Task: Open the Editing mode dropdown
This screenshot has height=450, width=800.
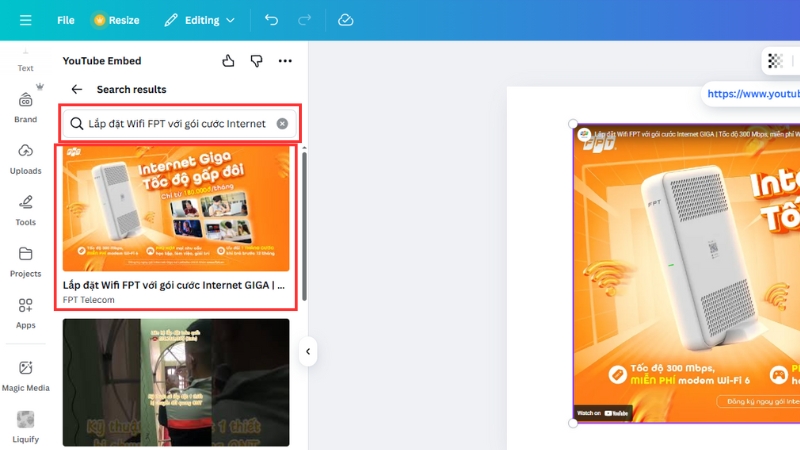Action: pyautogui.click(x=200, y=20)
